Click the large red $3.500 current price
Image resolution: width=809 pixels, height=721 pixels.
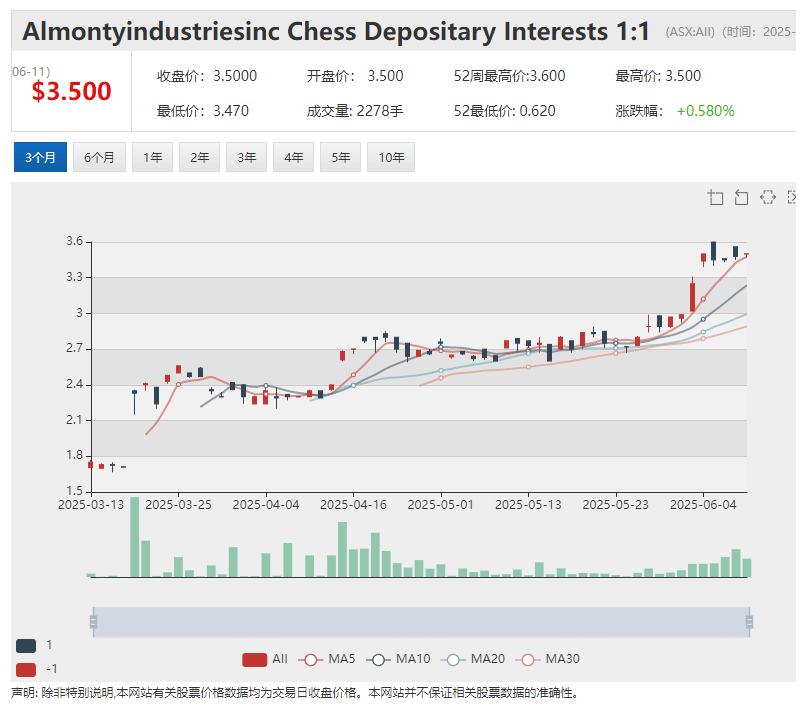point(71,91)
